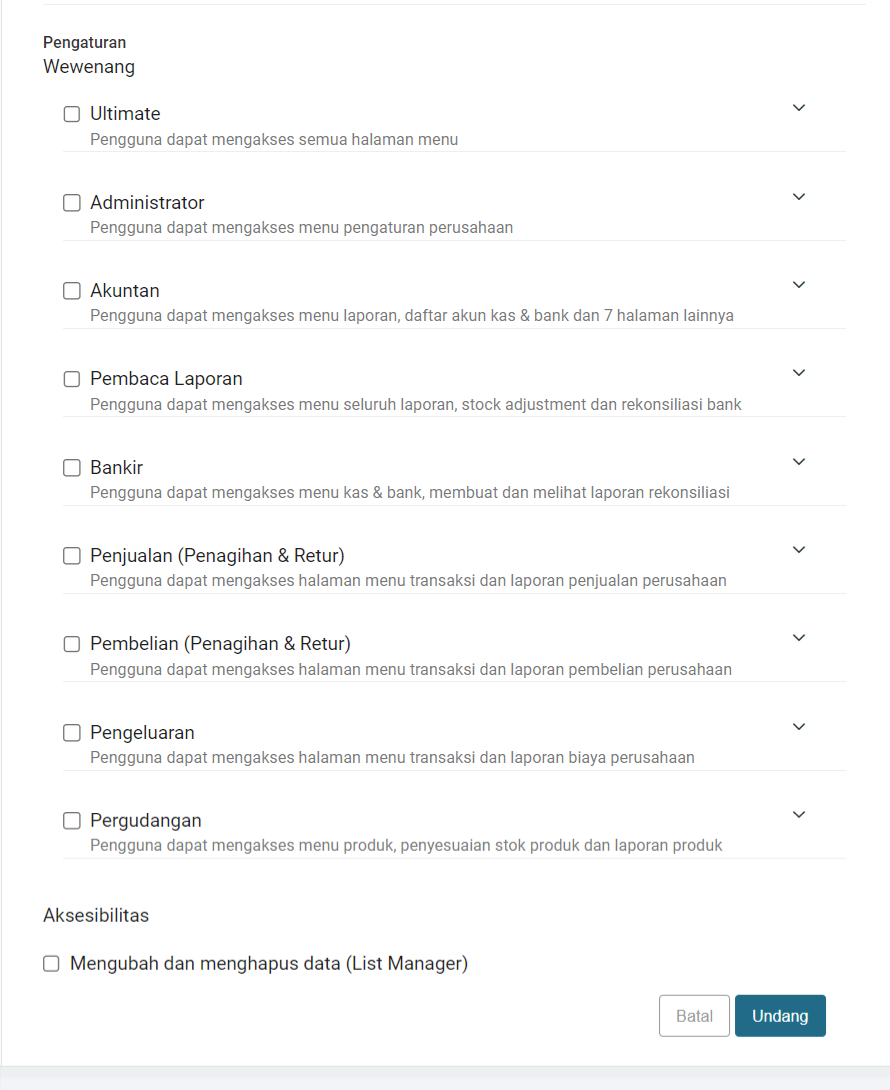This screenshot has height=1090, width=890.
Task: Expand the Akuntan role chevron
Action: click(x=799, y=285)
